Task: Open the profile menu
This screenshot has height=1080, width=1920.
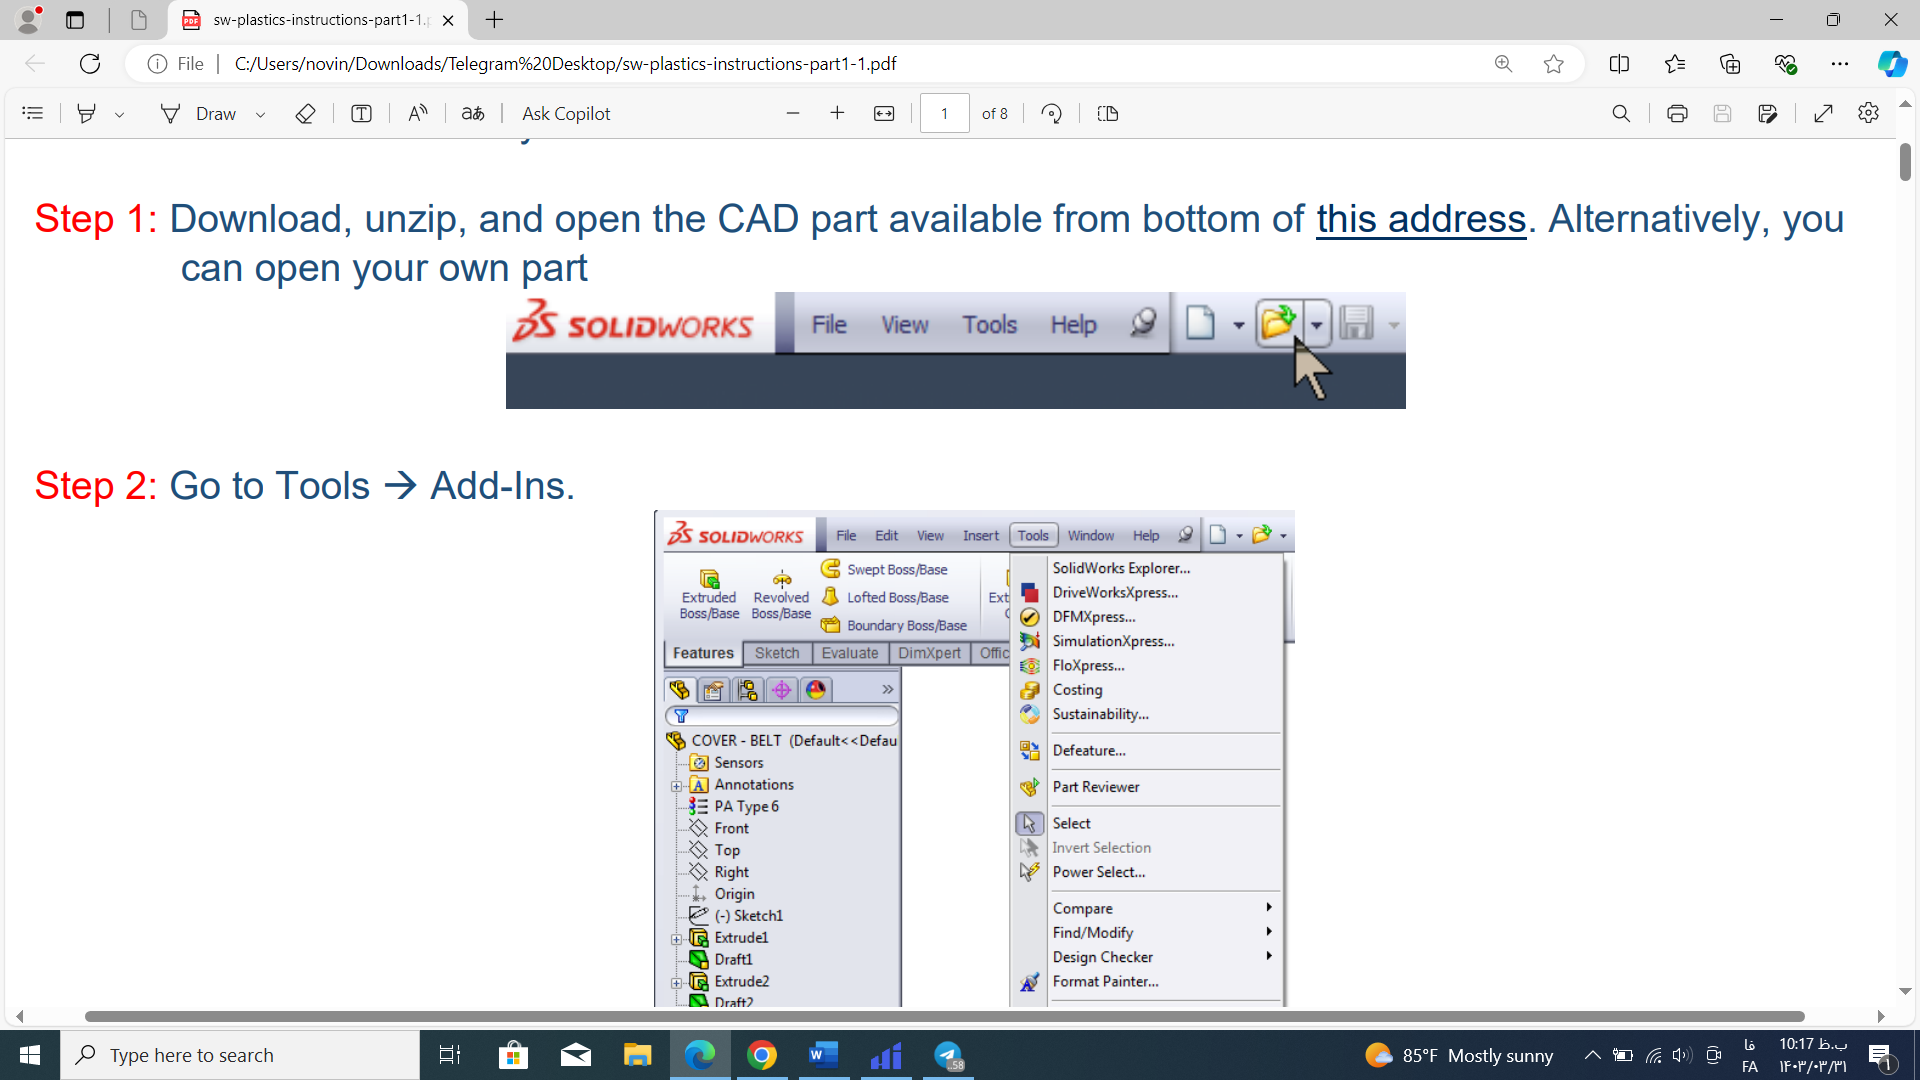Action: tap(29, 19)
